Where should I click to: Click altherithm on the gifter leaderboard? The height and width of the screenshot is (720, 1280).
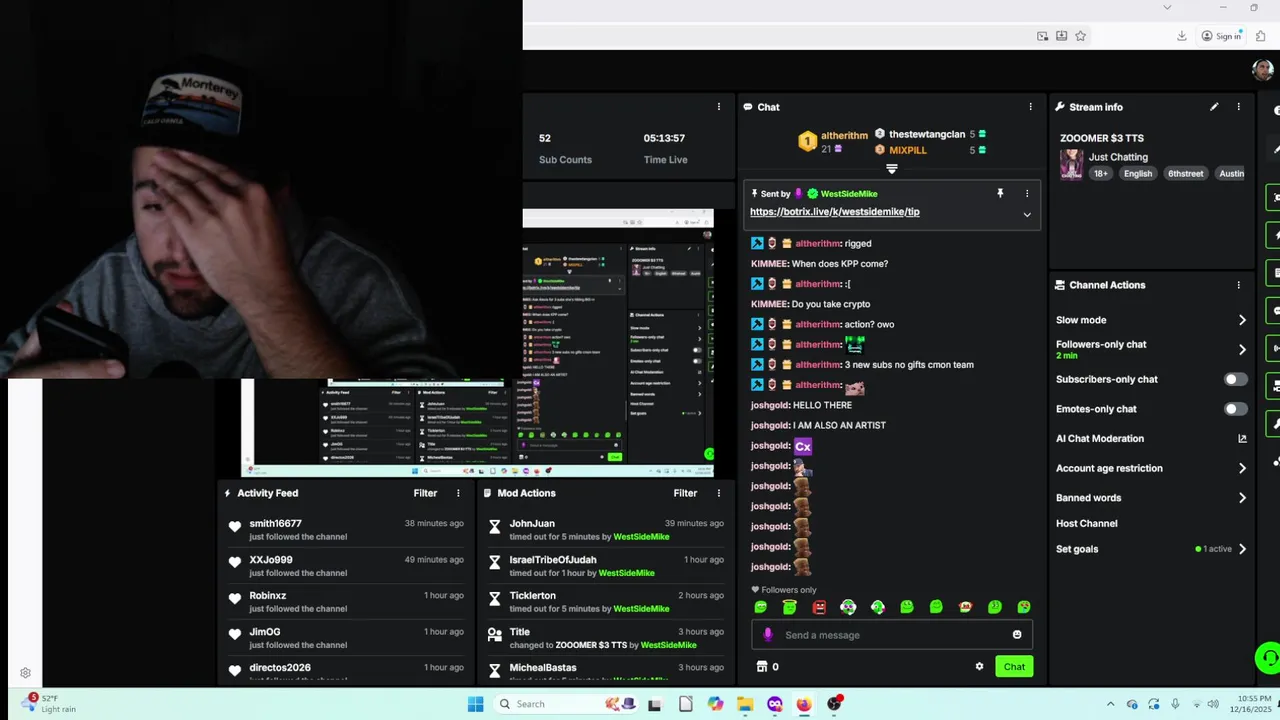point(844,135)
